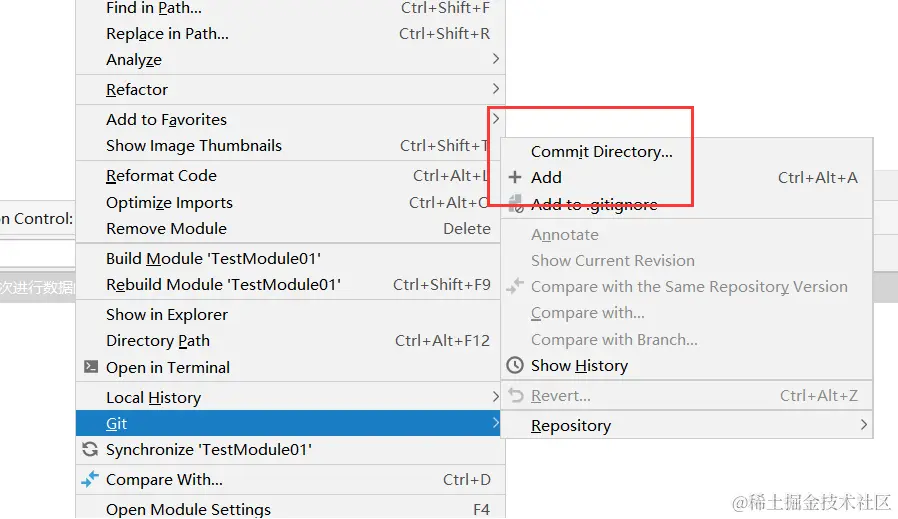The width and height of the screenshot is (898, 519).
Task: Click the 'n Control:' panel label
Action: [37, 218]
